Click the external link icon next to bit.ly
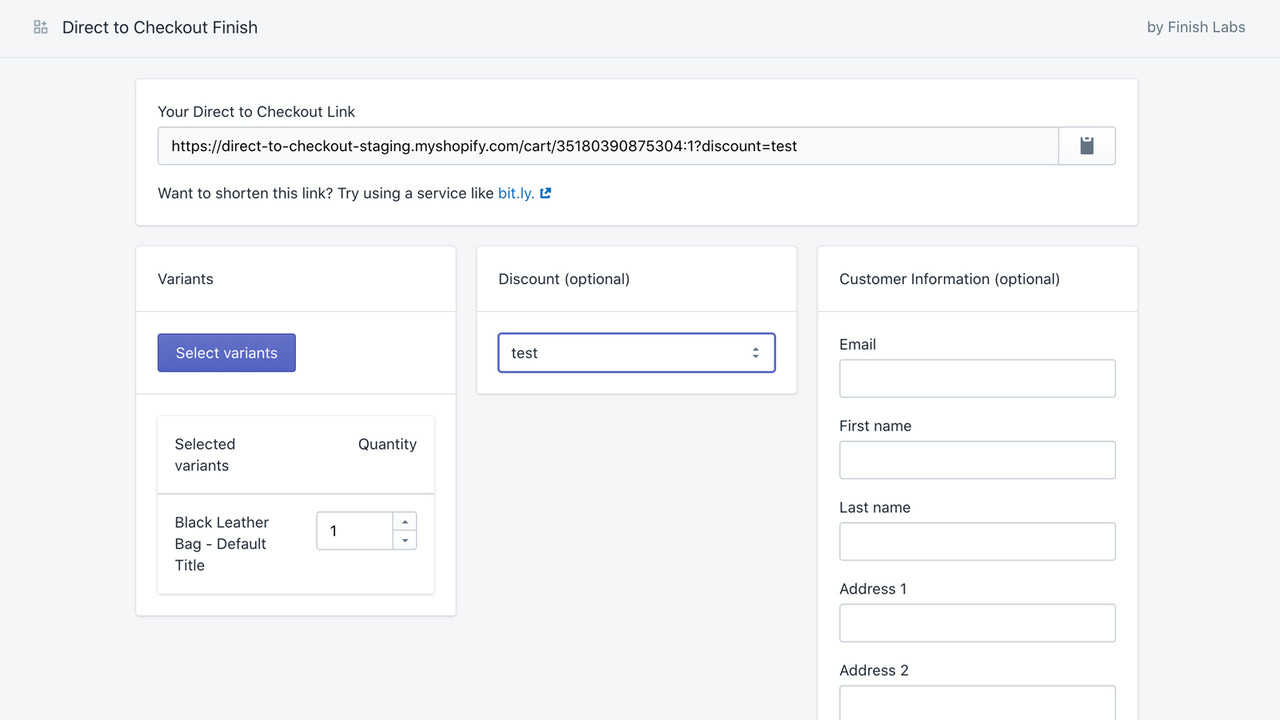 545,193
